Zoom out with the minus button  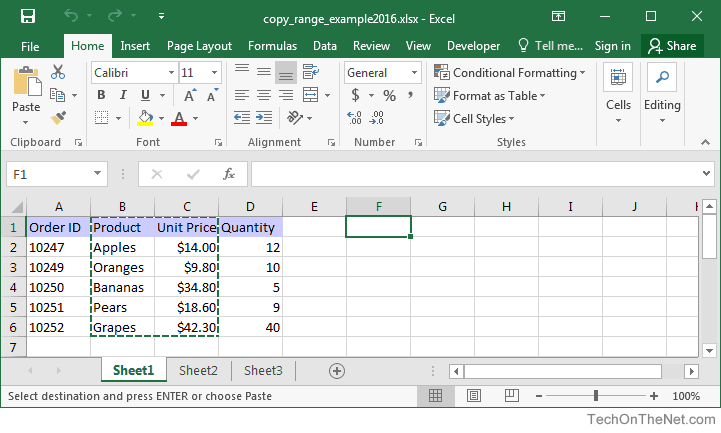[x=539, y=396]
